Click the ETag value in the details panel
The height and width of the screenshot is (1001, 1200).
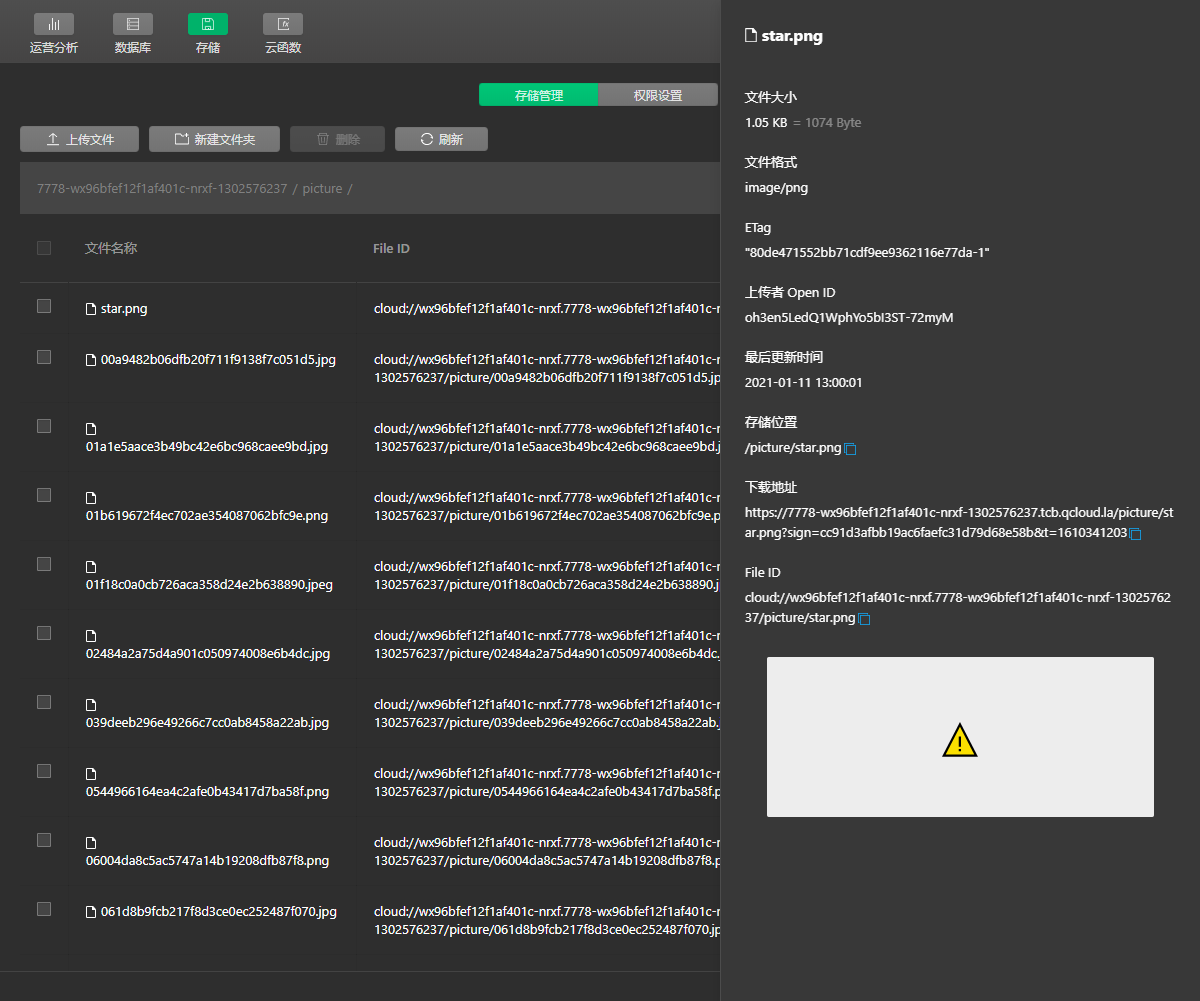coord(867,253)
